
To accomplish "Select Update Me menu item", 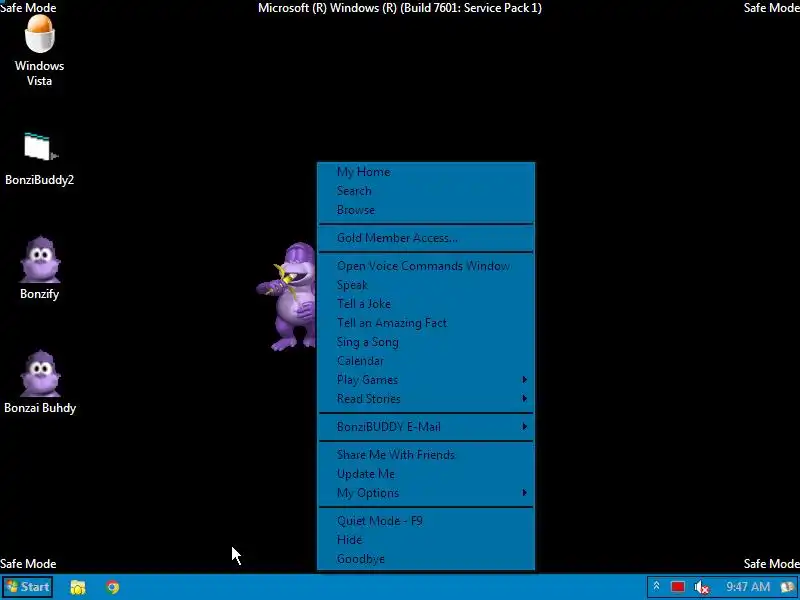I will tap(426, 474).
